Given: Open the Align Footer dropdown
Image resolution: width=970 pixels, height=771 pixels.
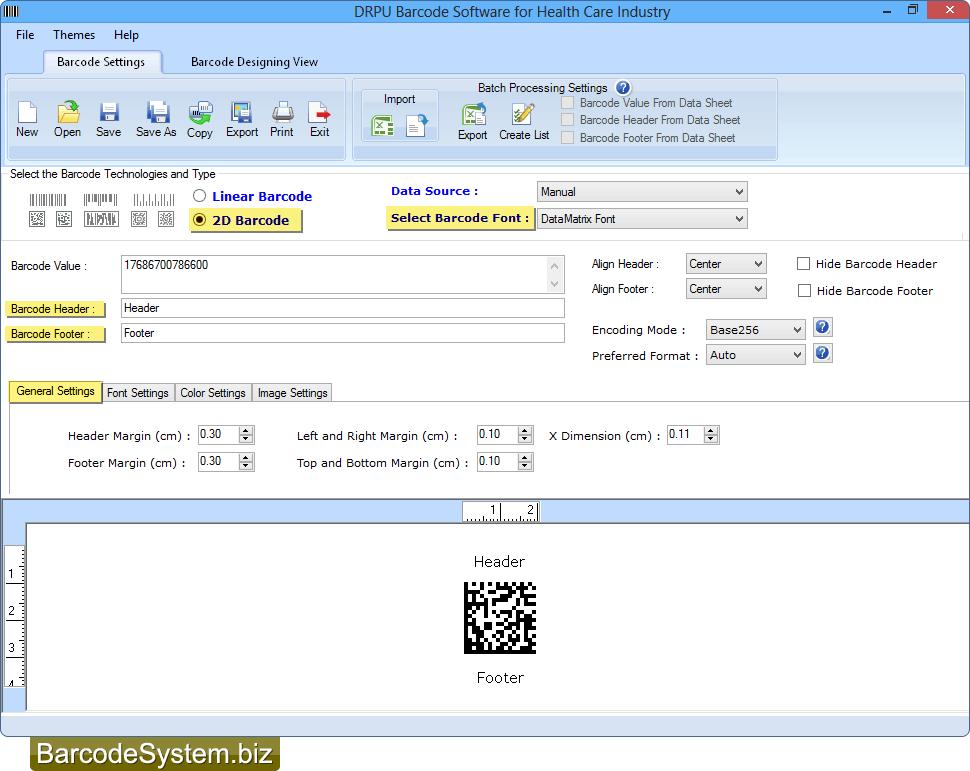Looking at the screenshot, I should point(726,289).
